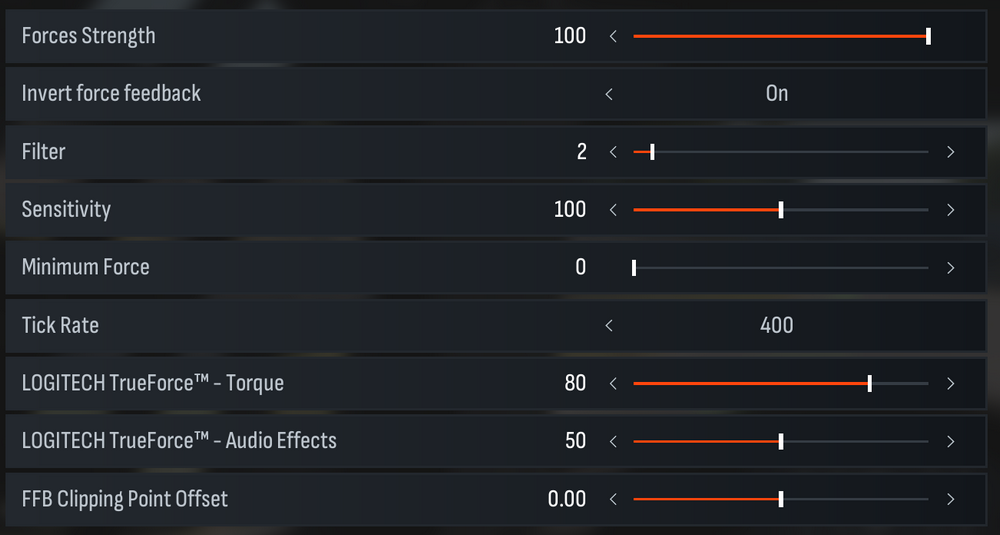Increase TrueForce Audio Effects right arrow
Screen dimensions: 1000x535
click(x=950, y=442)
